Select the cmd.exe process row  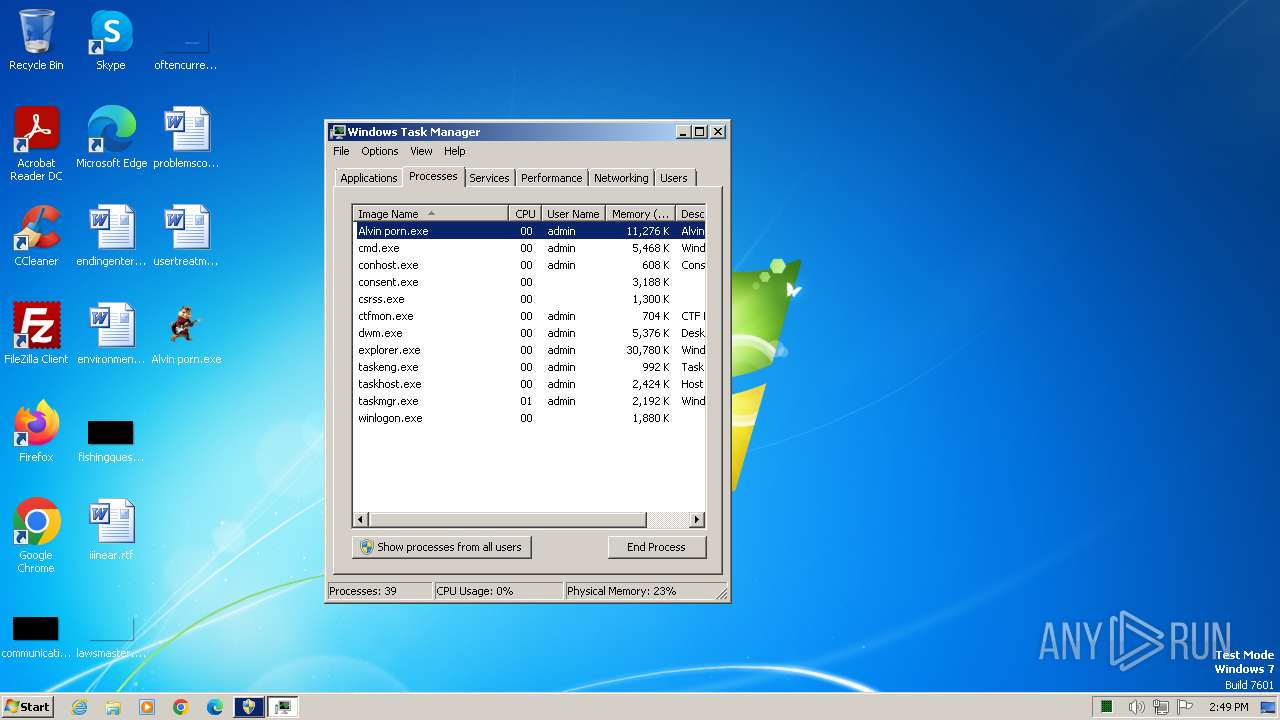(530, 248)
